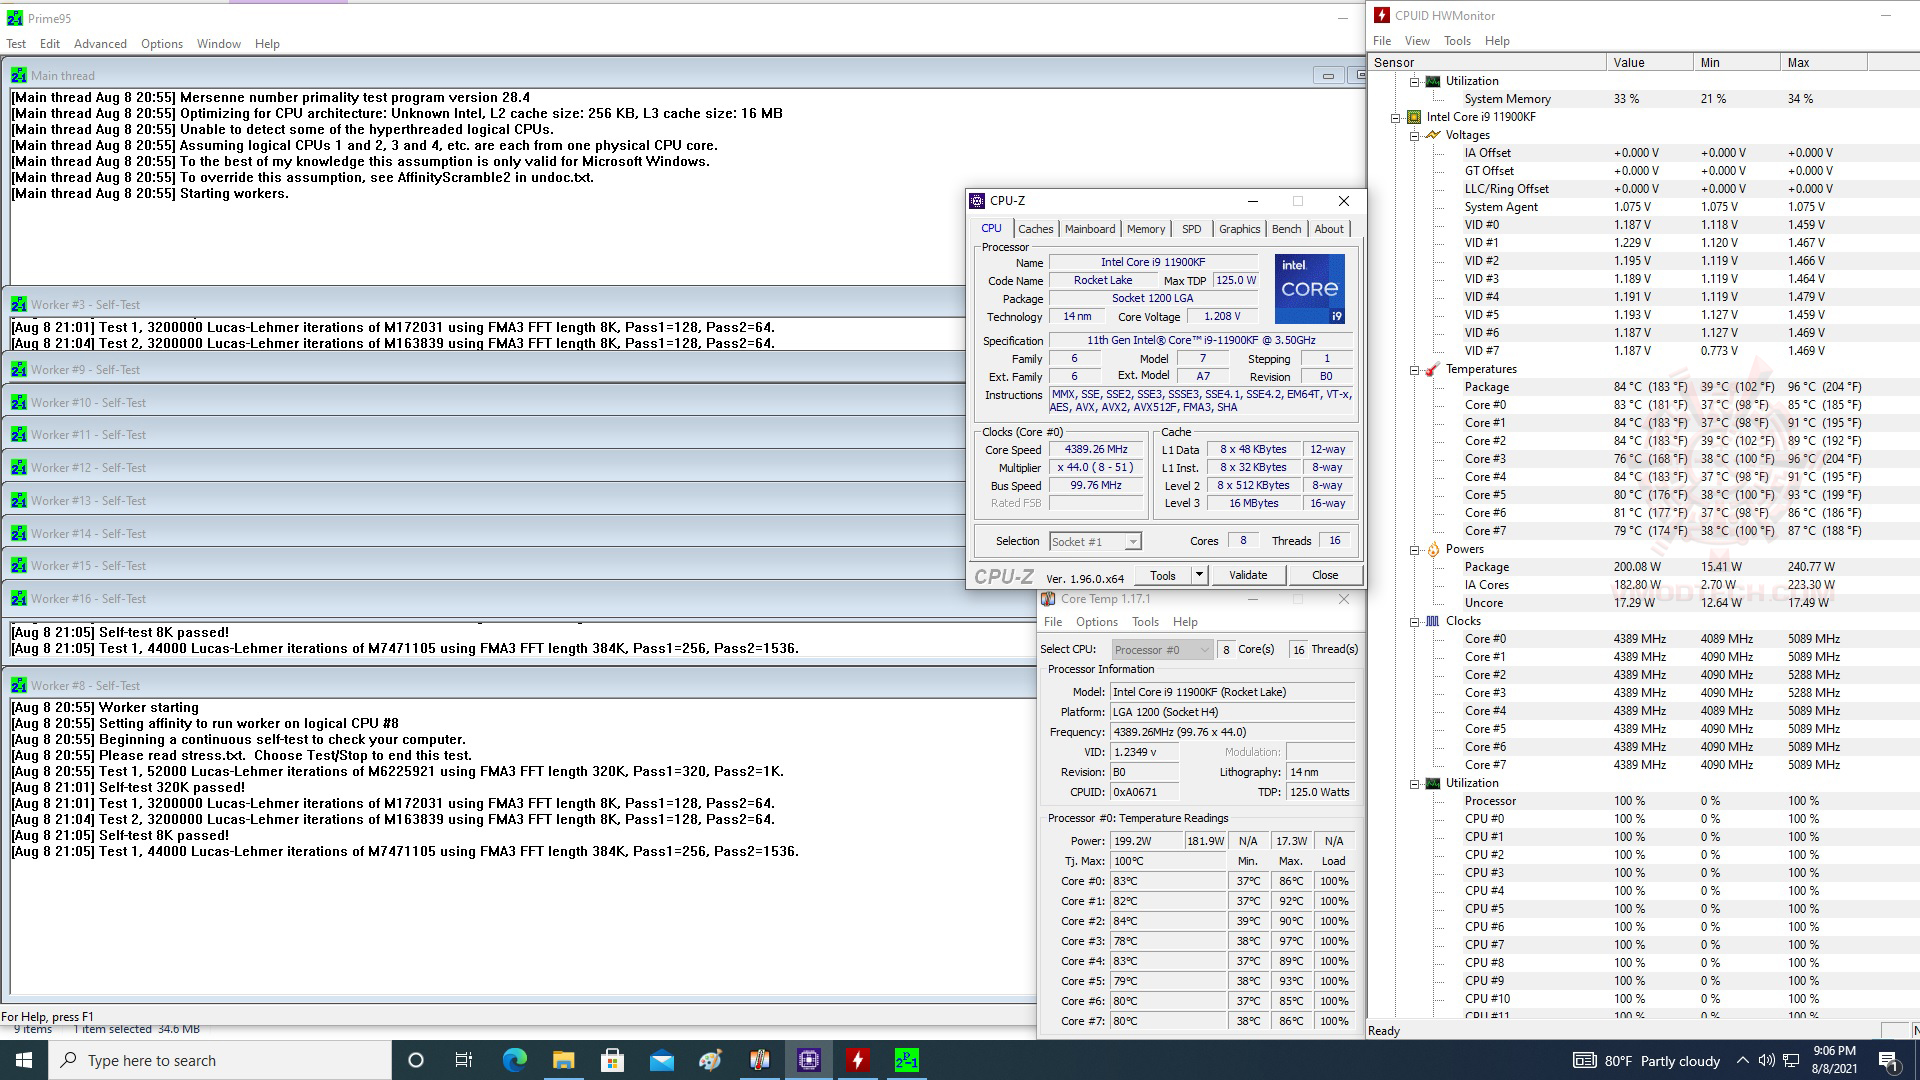Click the CPU-Z taskbar icon
This screenshot has height=1080, width=1920.
pos(808,1060)
